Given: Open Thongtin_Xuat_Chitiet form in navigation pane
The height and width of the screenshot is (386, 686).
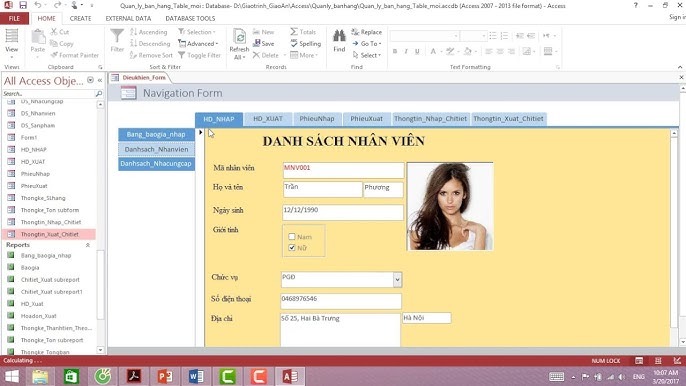Looking at the screenshot, I should (49, 234).
